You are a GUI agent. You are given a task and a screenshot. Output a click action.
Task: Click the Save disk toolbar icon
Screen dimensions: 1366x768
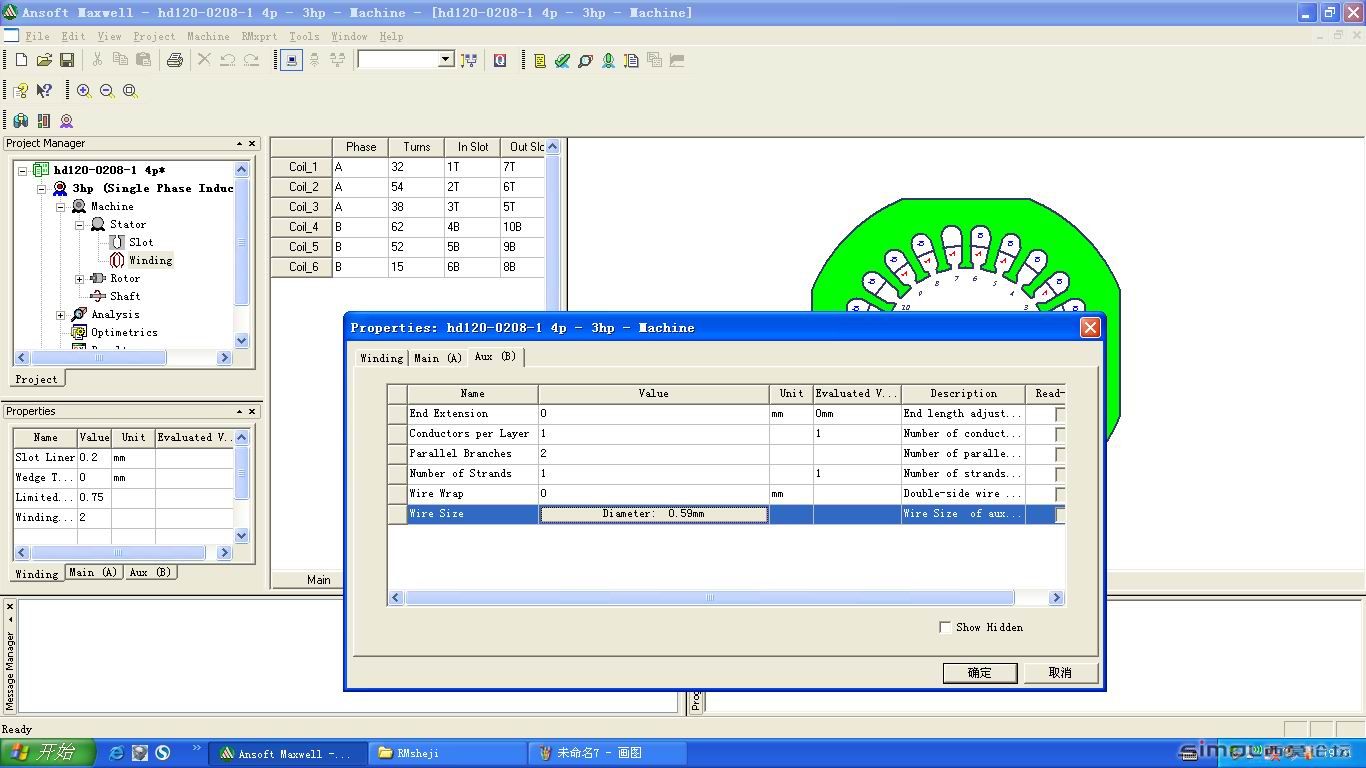(67, 60)
